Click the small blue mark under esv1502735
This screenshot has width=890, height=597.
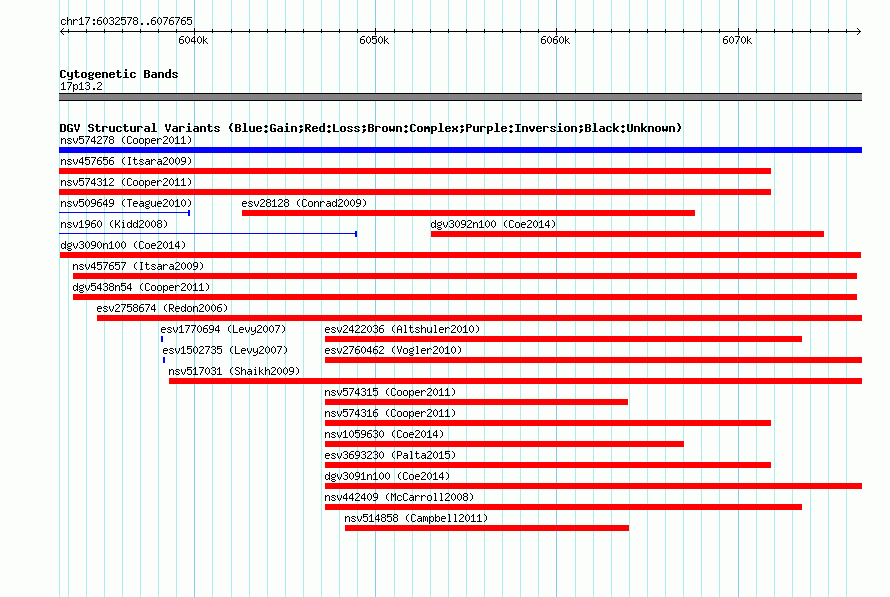(x=164, y=360)
